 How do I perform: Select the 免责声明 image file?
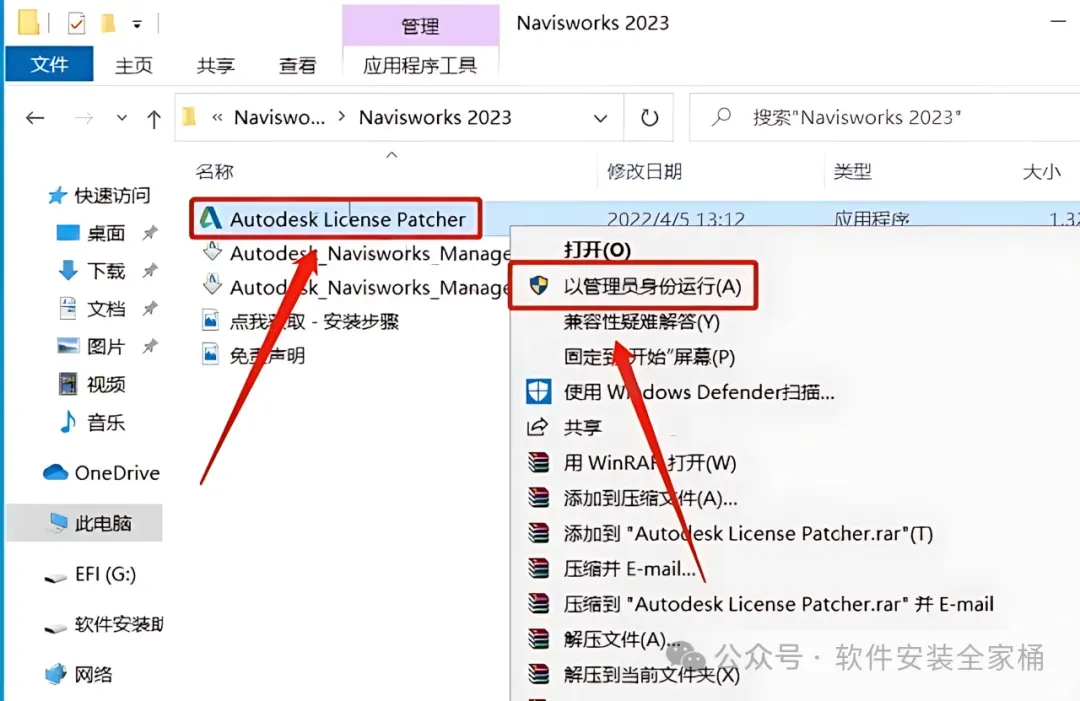[267, 356]
